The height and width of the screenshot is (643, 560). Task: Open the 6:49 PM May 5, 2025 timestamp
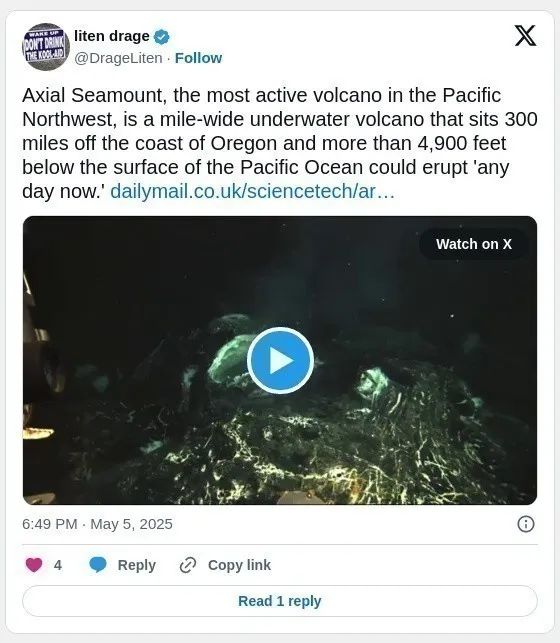[x=97, y=524]
